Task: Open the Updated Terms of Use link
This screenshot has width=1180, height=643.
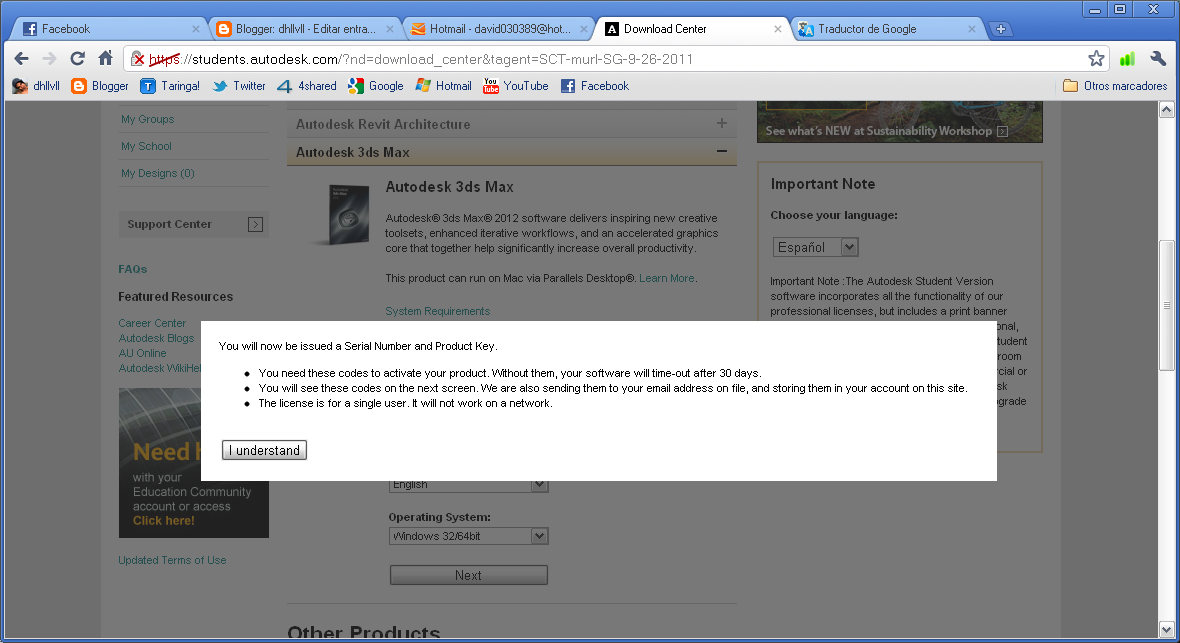Action: (x=172, y=560)
